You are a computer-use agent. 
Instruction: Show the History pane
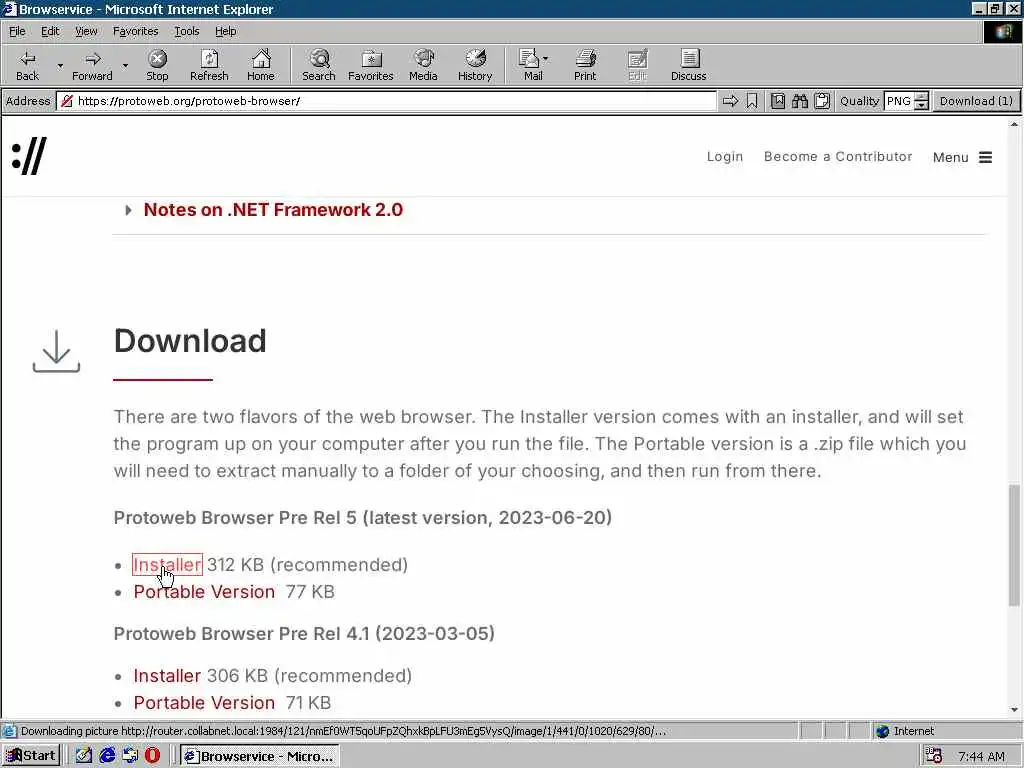pos(475,65)
